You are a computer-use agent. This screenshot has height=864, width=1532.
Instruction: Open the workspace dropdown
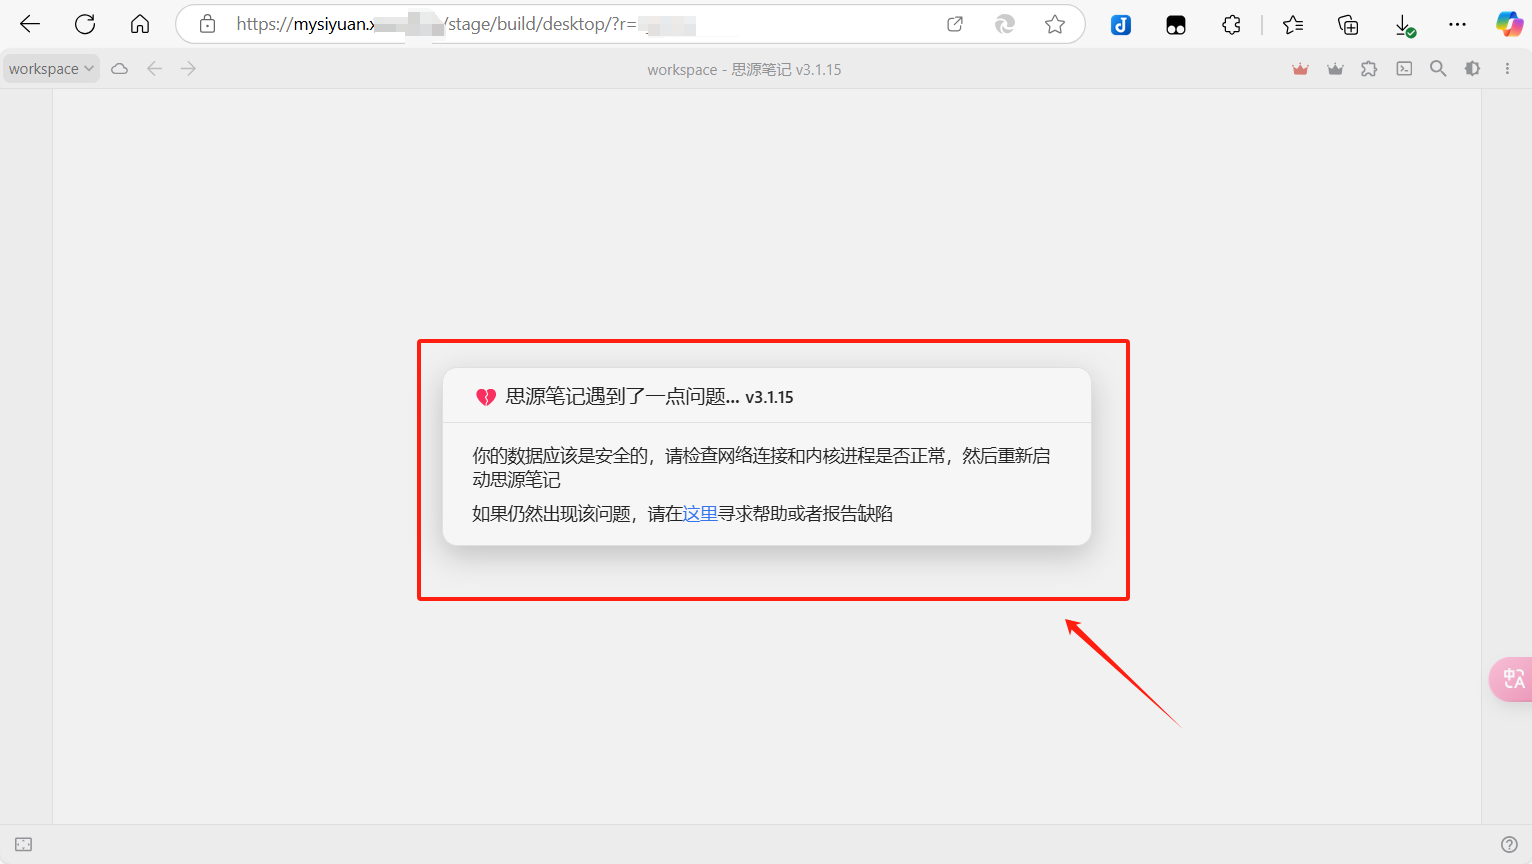(51, 69)
